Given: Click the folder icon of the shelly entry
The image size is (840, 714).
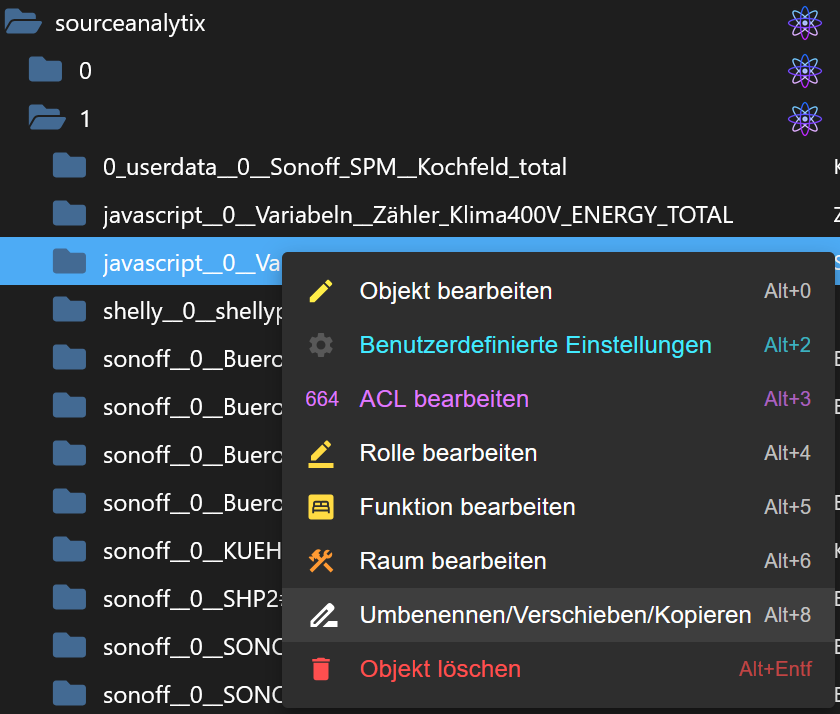Looking at the screenshot, I should (70, 311).
